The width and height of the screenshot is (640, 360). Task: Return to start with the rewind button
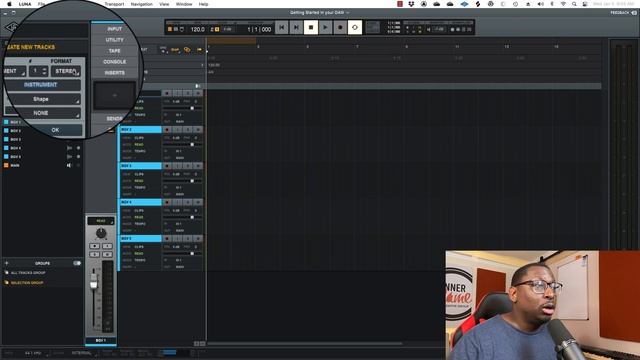[281, 27]
